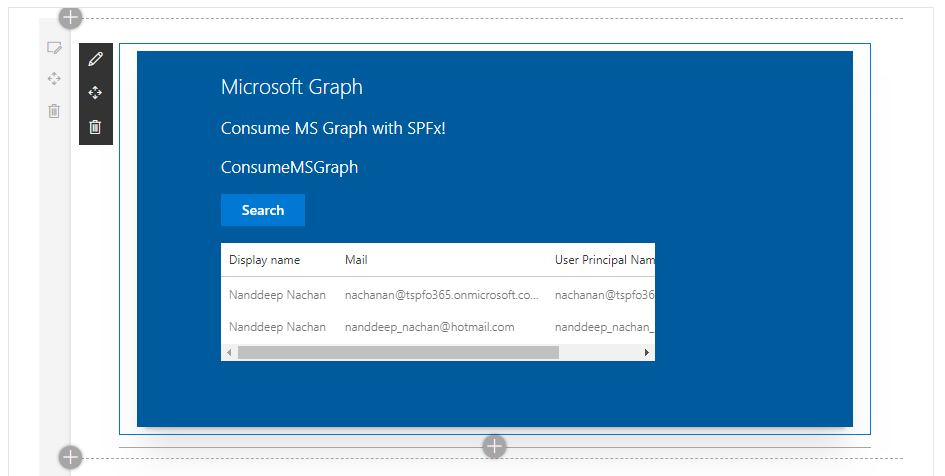
Task: Add a new section with the top plus button
Action: point(71,17)
